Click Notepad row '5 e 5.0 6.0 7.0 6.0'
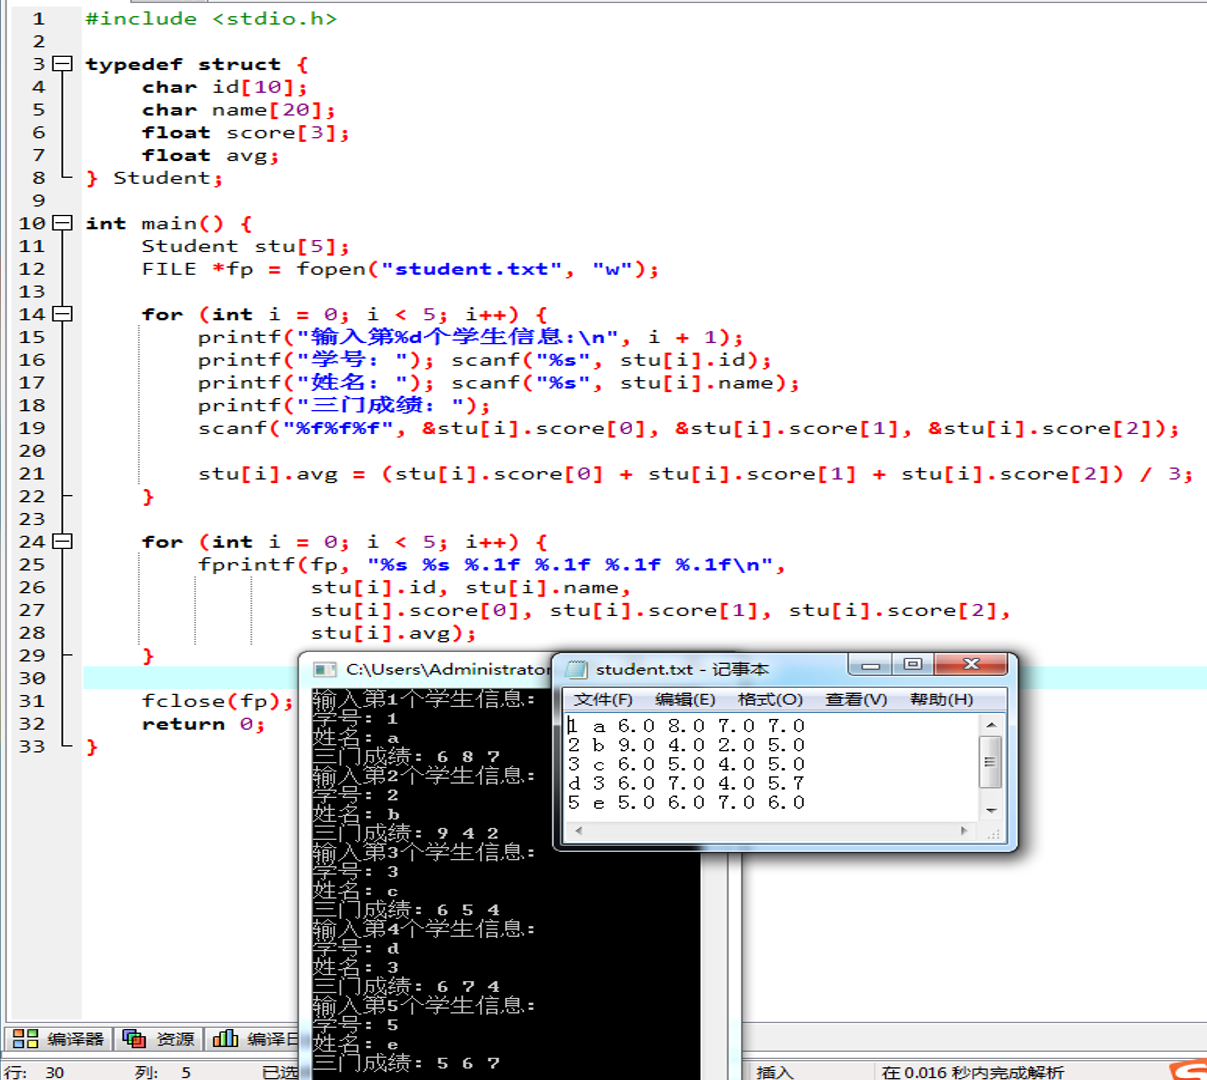 point(687,802)
